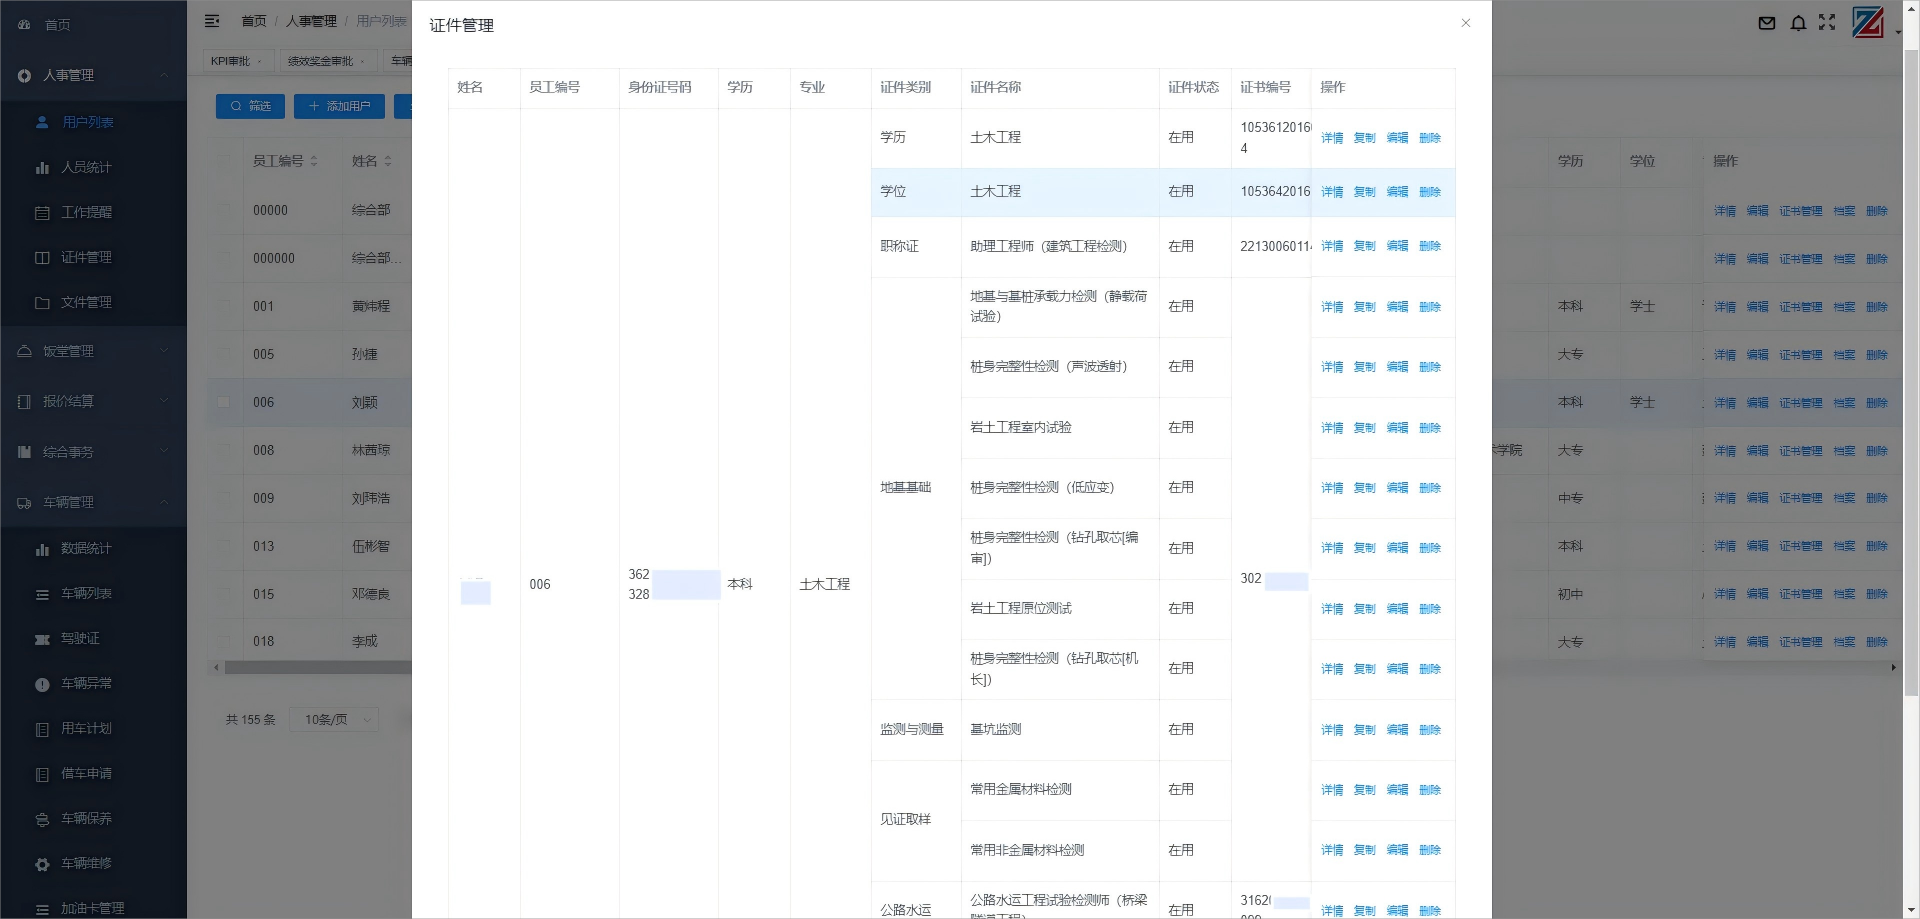This screenshot has height=919, width=1920.
Task: Open the 10条/页 page size dropdown
Action: click(x=333, y=719)
